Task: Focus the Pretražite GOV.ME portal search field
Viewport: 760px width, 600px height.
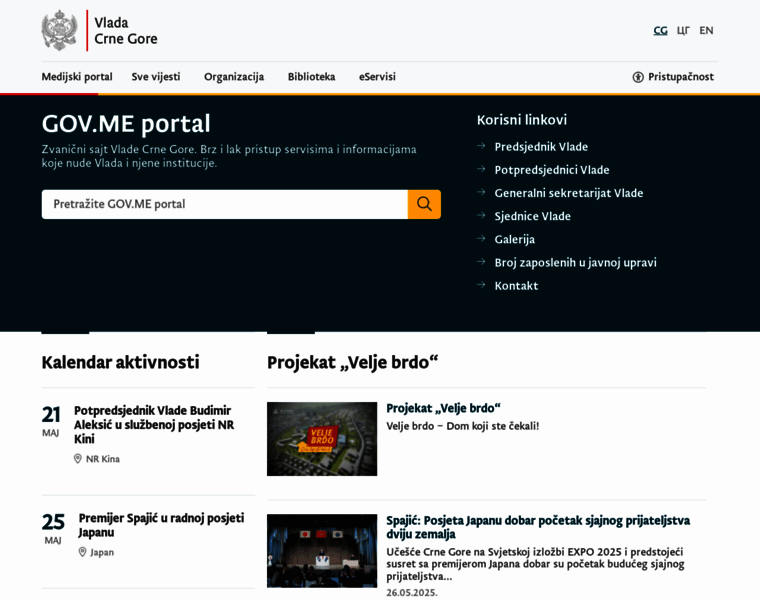Action: pyautogui.click(x=224, y=204)
